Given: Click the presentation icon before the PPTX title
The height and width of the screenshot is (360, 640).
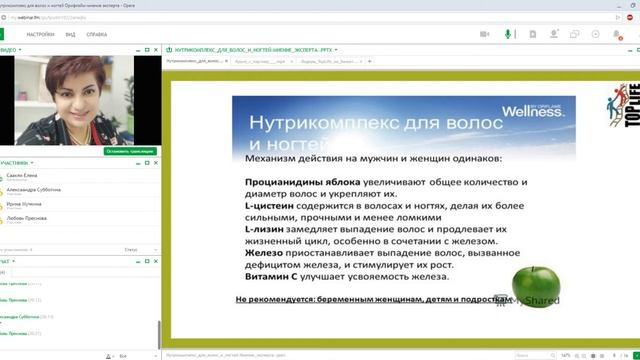Looking at the screenshot, I should point(169,50).
